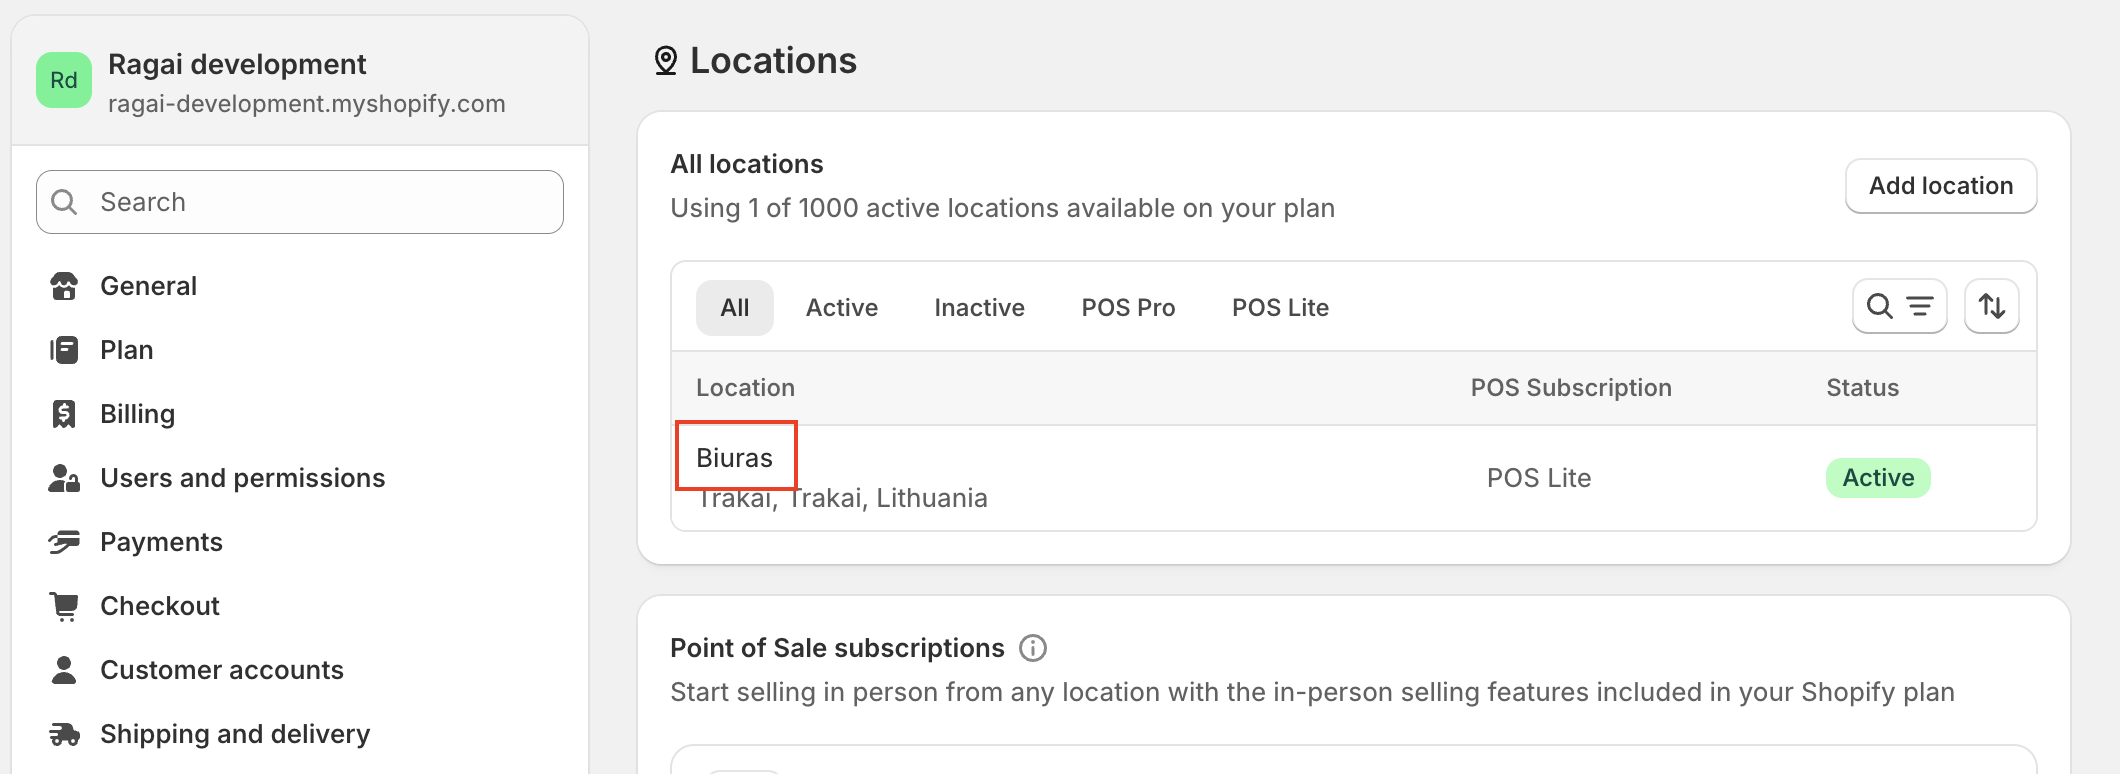The height and width of the screenshot is (774, 2120).
Task: Select the All locations tab
Action: 734,308
